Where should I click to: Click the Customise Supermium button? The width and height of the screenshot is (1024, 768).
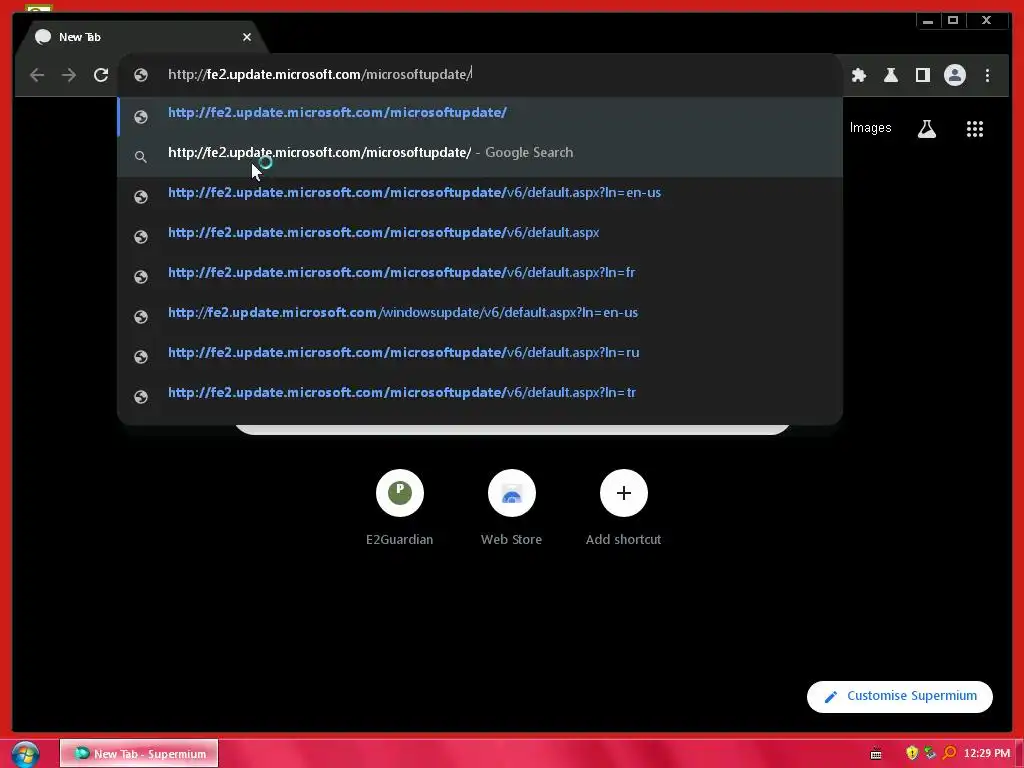[899, 696]
